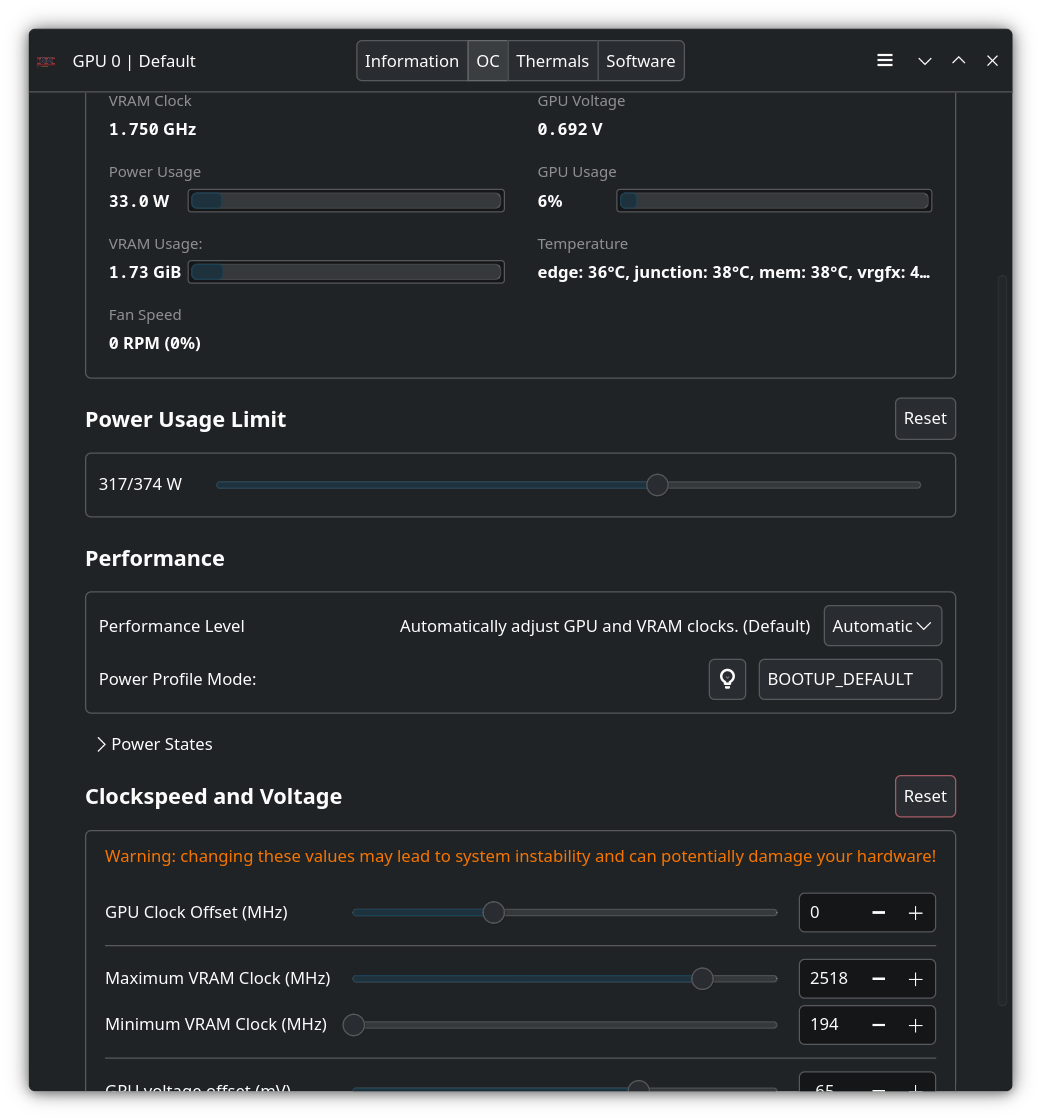Open the hamburger menu in title bar
The image size is (1041, 1120).
[885, 61]
